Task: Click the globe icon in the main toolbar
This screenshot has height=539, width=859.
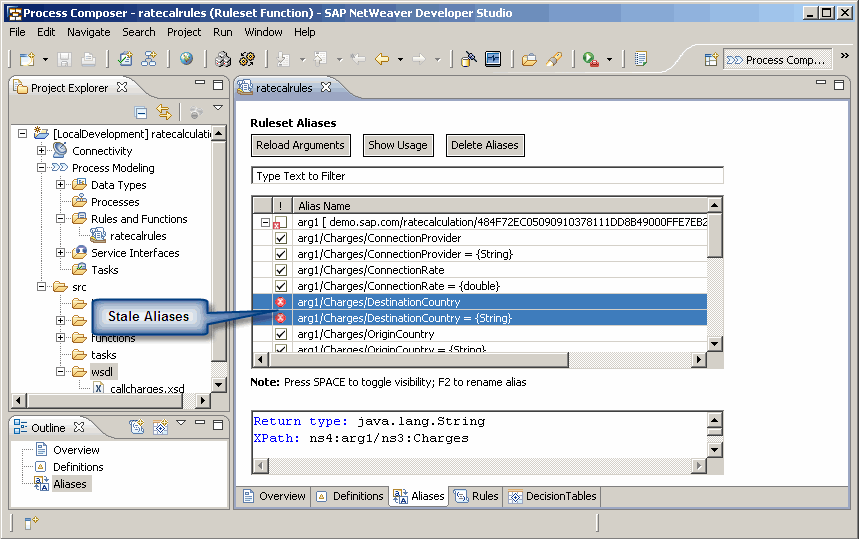Action: 186,60
